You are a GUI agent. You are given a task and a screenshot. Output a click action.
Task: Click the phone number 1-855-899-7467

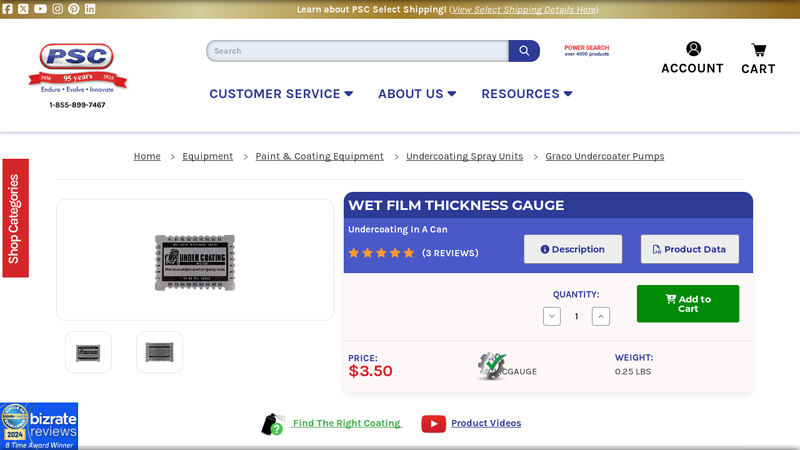click(77, 105)
